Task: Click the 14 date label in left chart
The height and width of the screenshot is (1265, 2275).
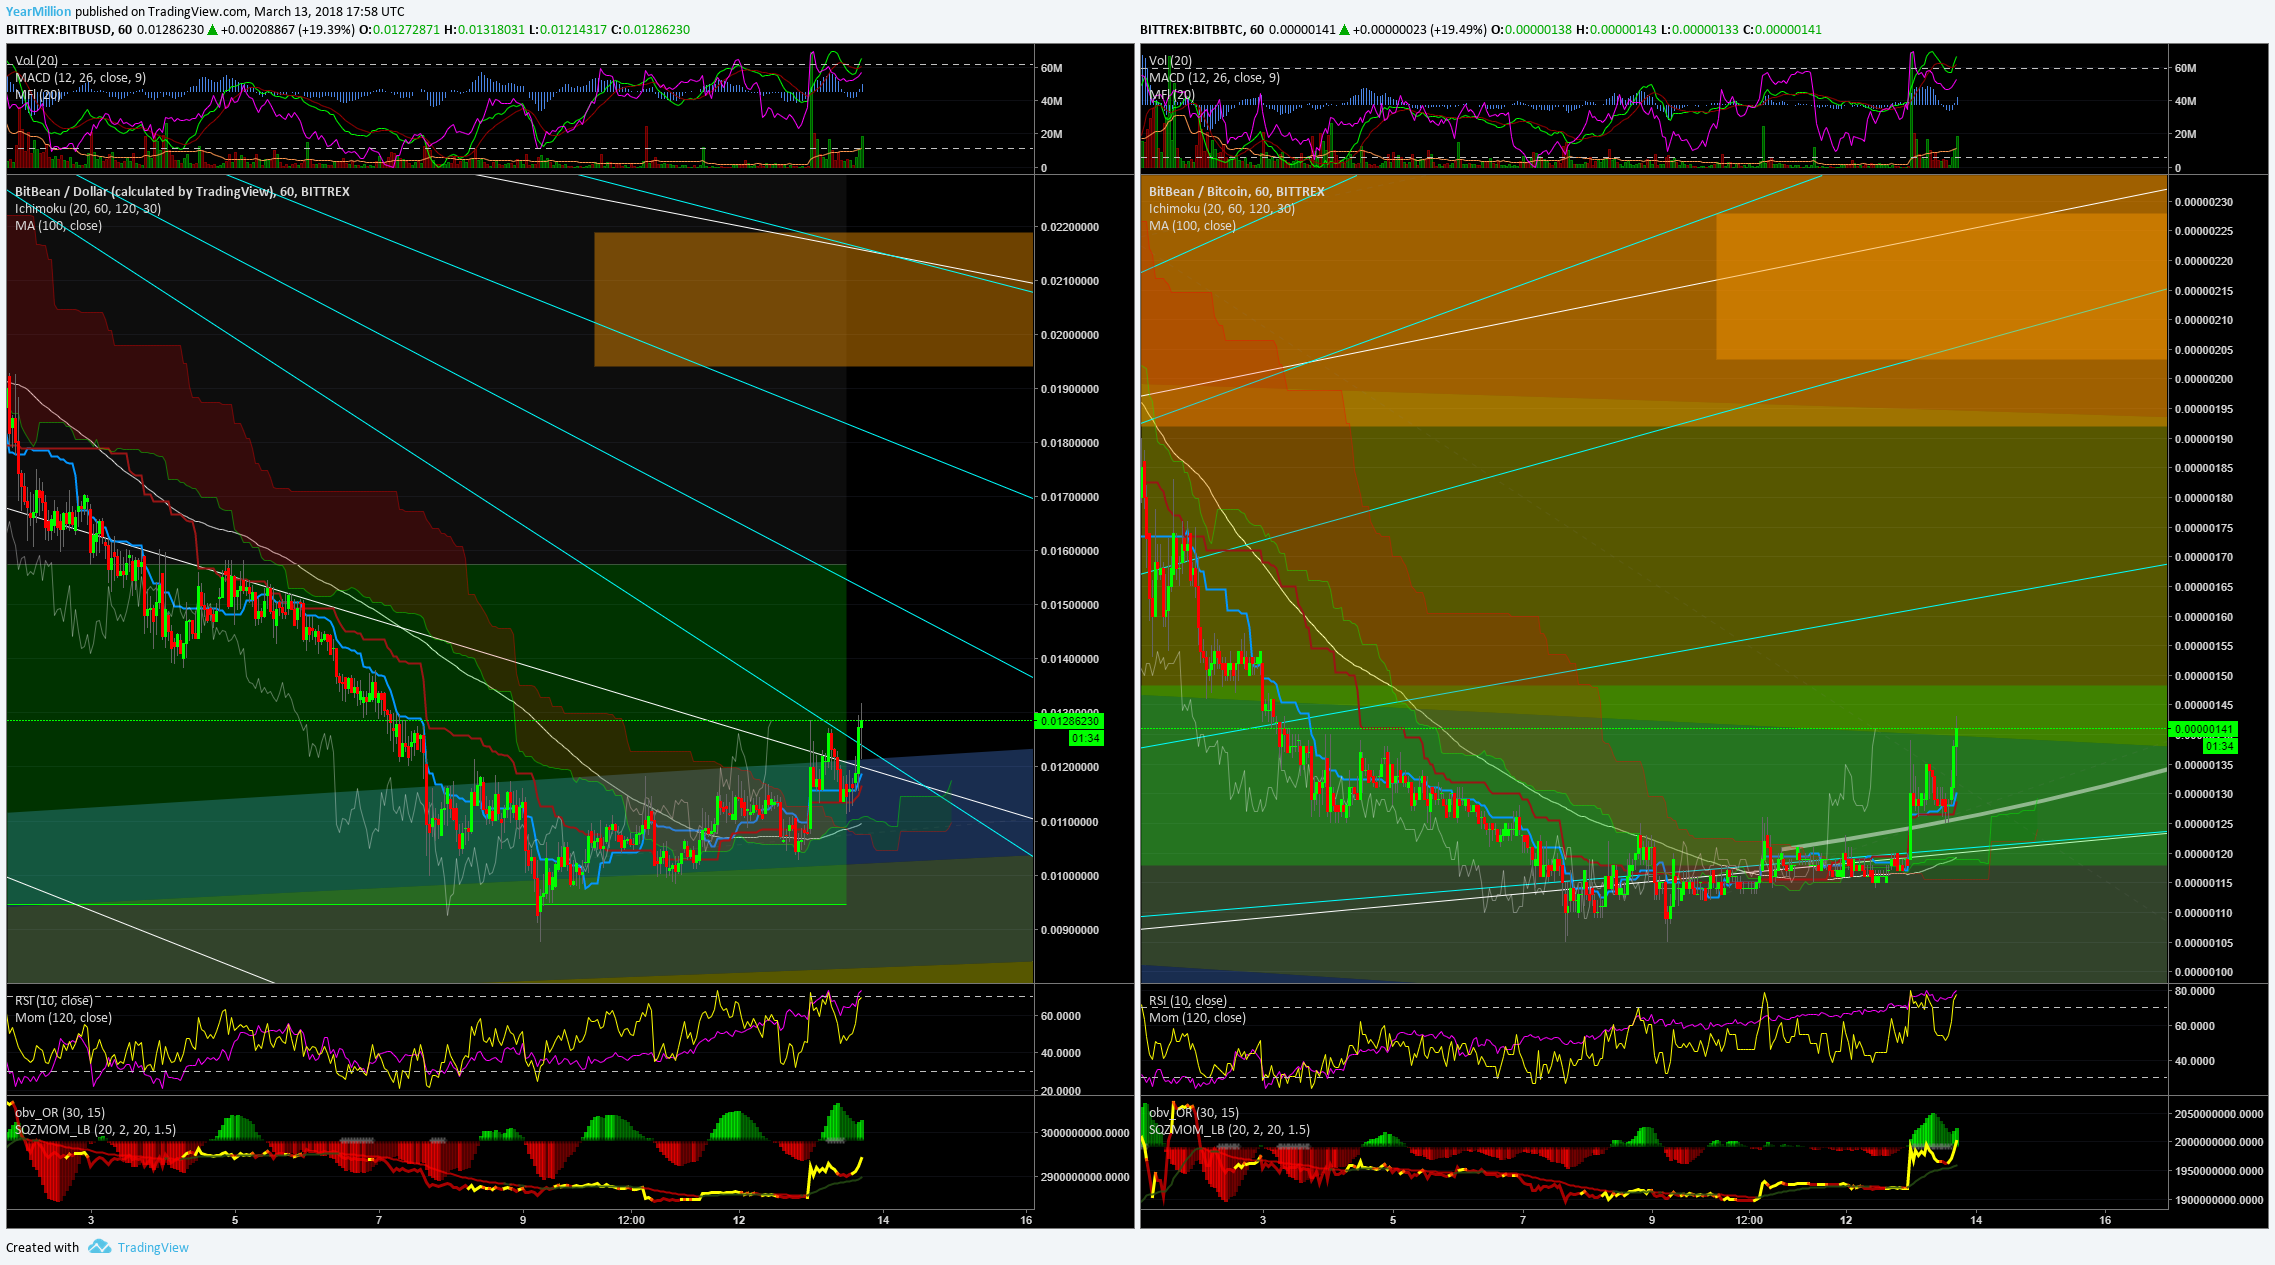Action: click(x=883, y=1220)
